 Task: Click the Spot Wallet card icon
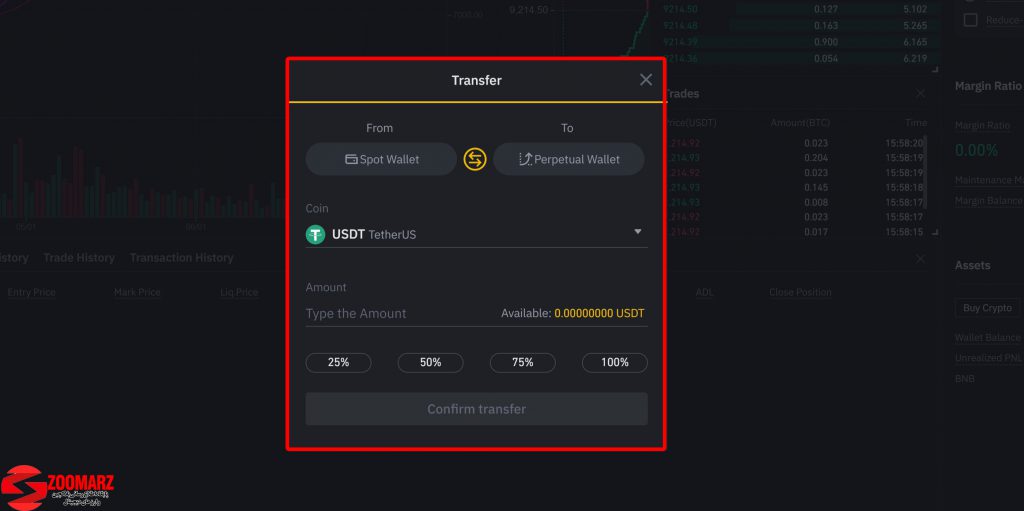pos(351,159)
